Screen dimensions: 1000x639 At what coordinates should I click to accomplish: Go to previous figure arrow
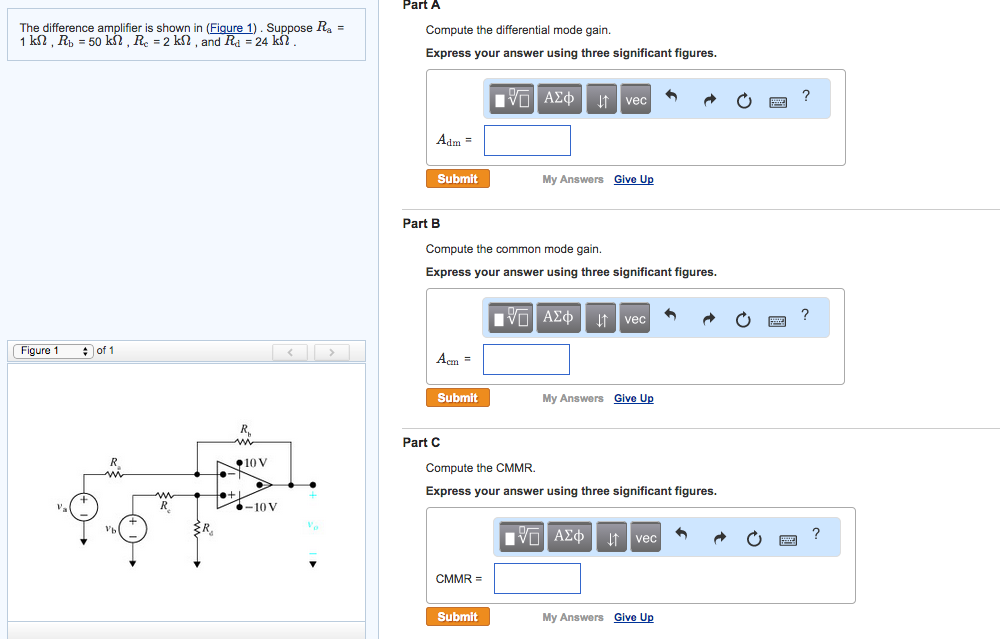click(x=290, y=352)
